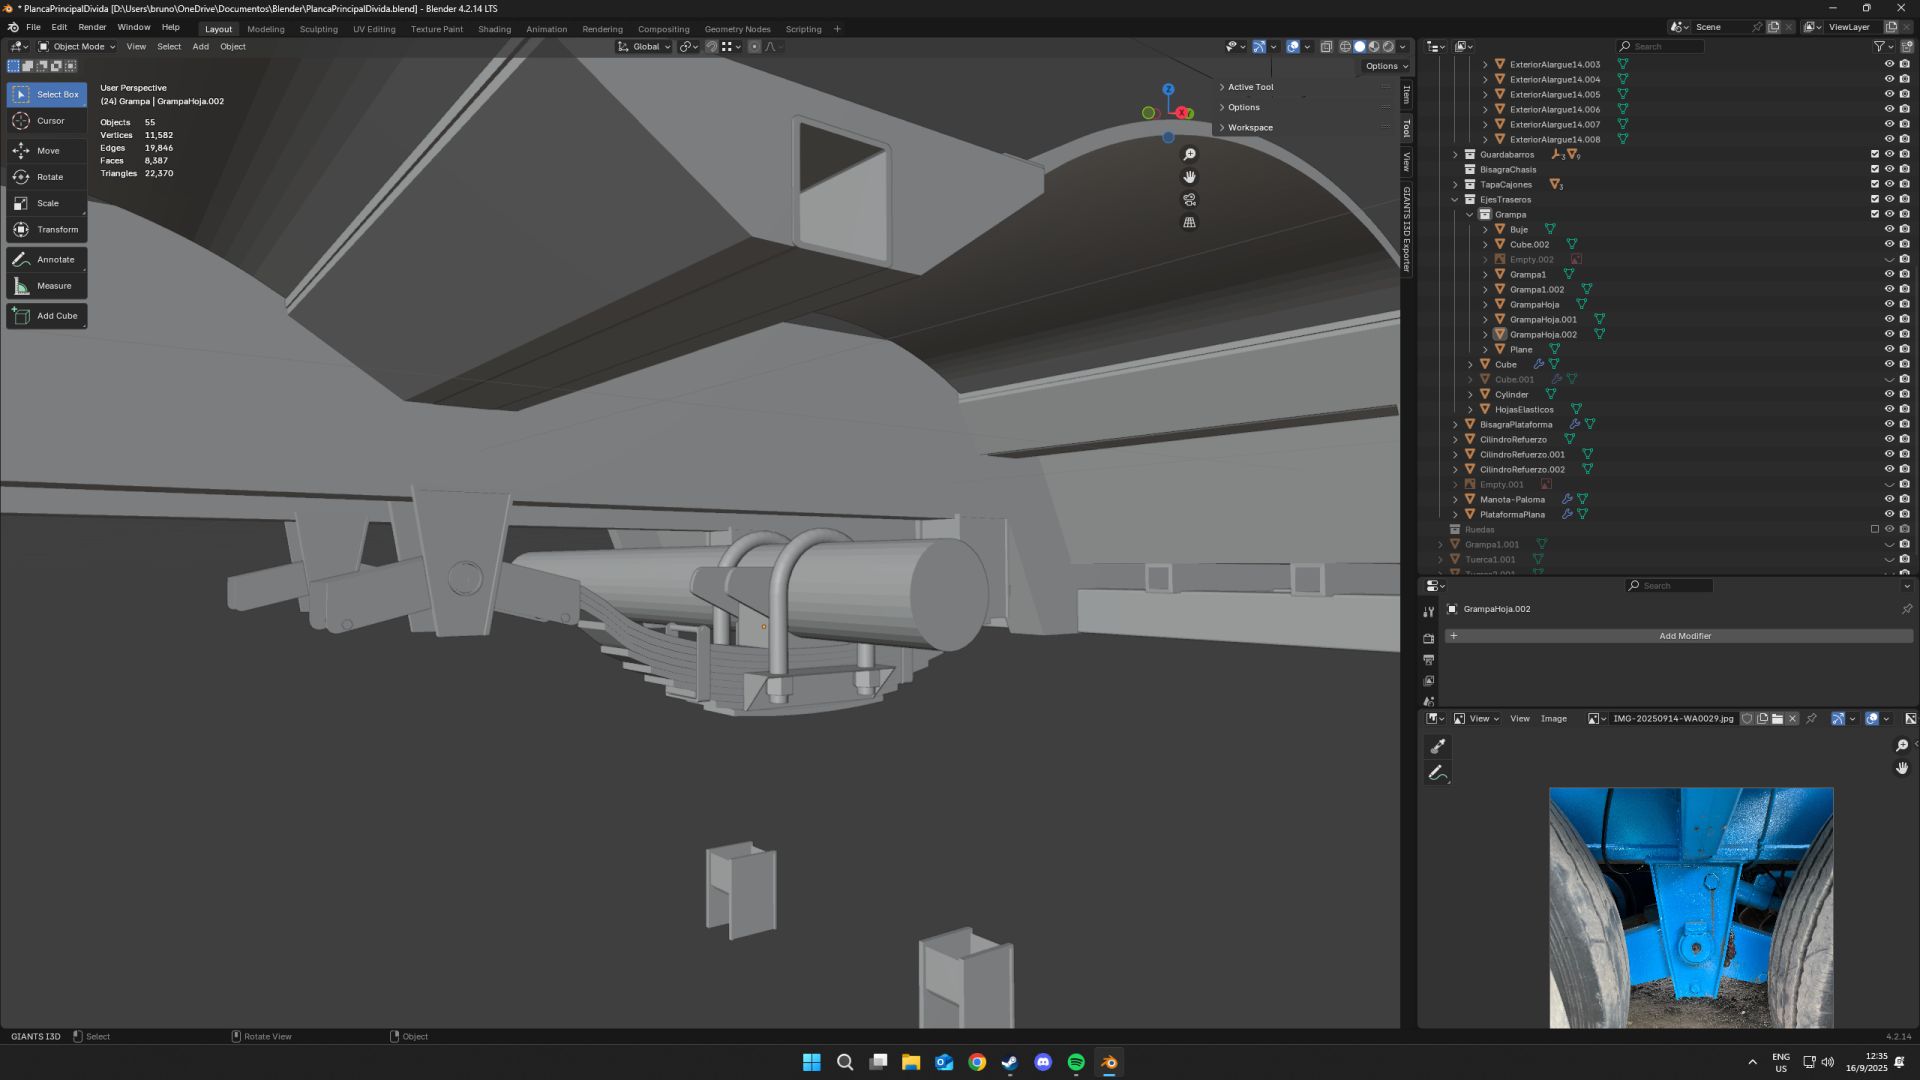
Task: Unlink the IMG-20250914-WA0029.jpg image
Action: click(1793, 719)
